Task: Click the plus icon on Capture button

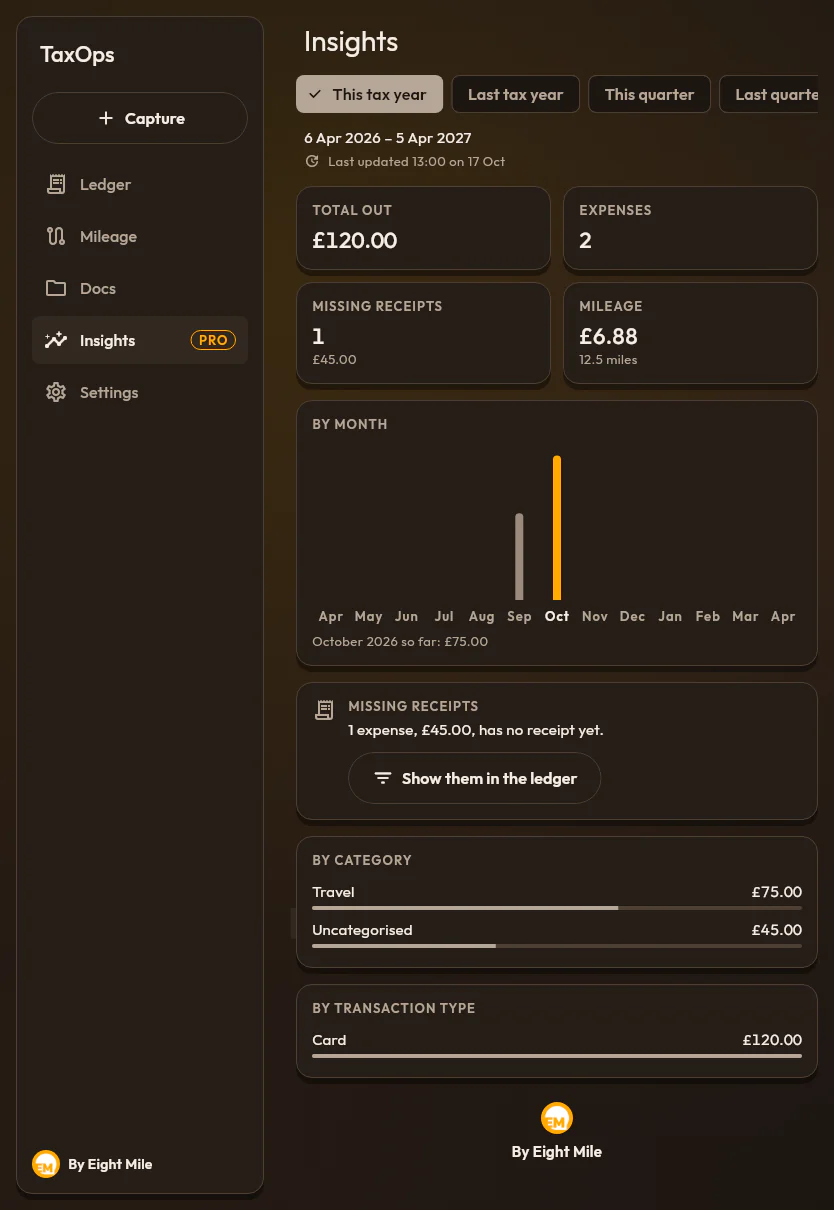Action: tap(106, 118)
